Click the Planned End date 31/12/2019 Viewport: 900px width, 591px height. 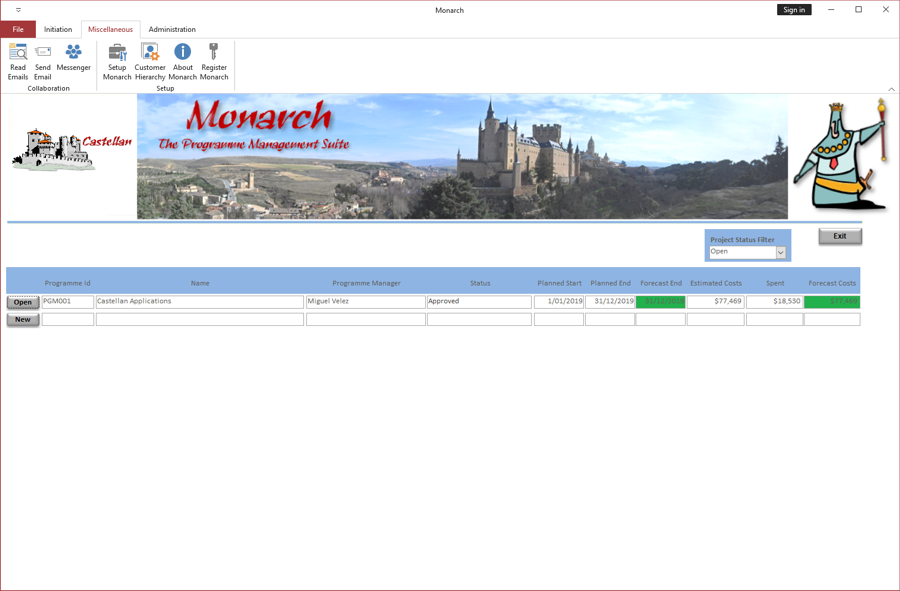pos(610,302)
